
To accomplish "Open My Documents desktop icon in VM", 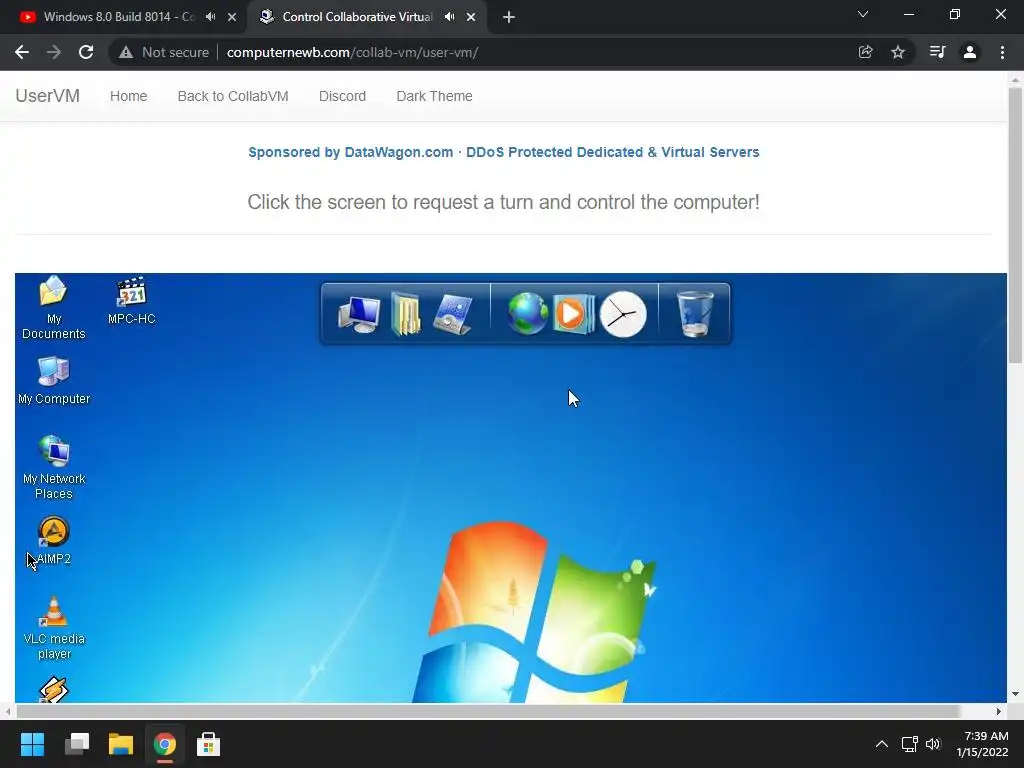I will pos(54,307).
